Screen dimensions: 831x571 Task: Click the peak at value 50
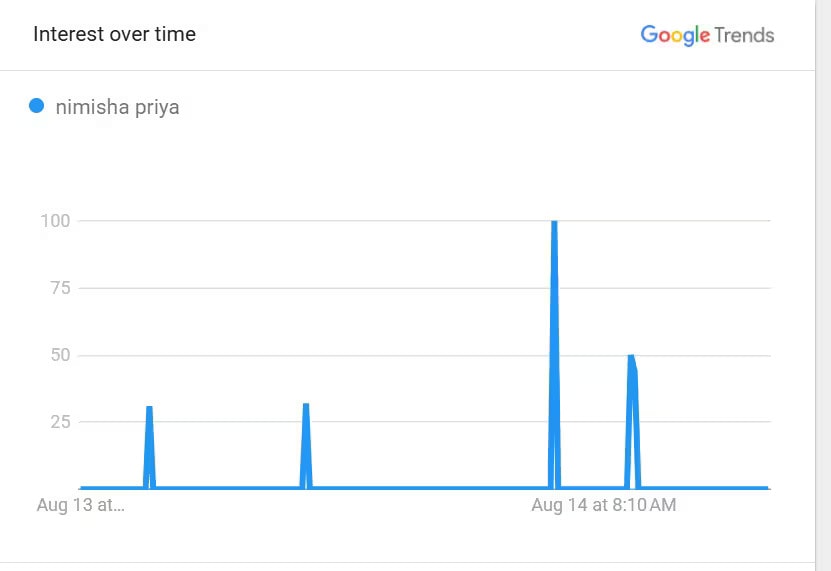pyautogui.click(x=631, y=358)
